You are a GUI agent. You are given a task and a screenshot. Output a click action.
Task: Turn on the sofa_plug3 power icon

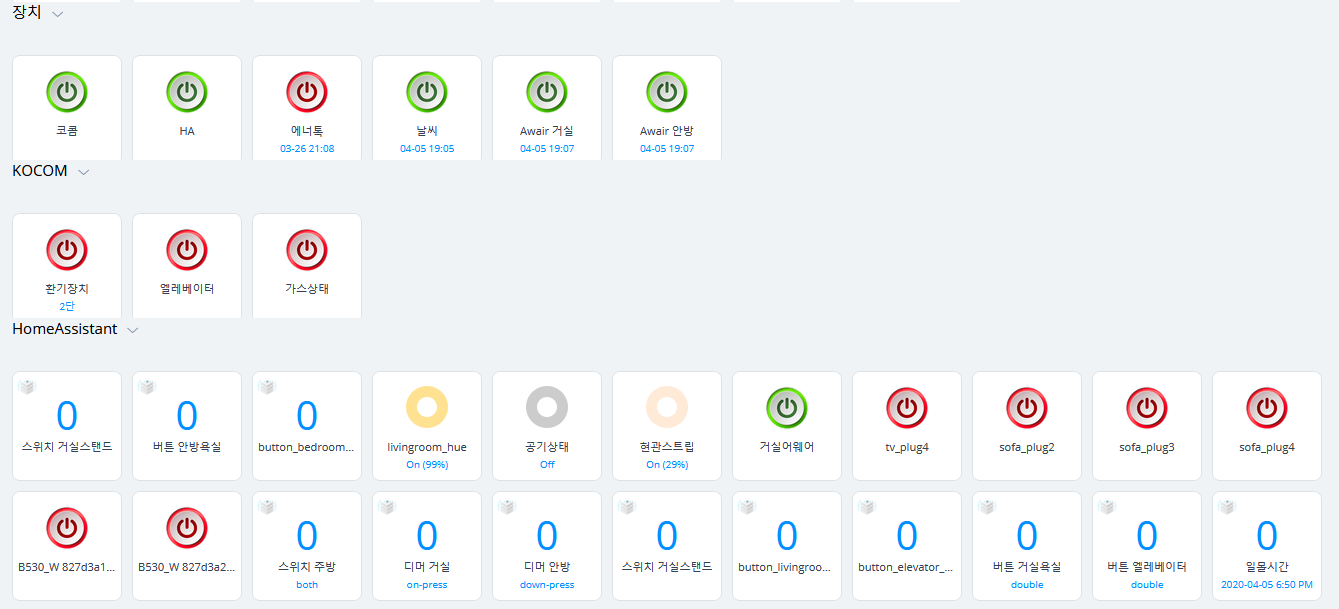(x=1147, y=408)
